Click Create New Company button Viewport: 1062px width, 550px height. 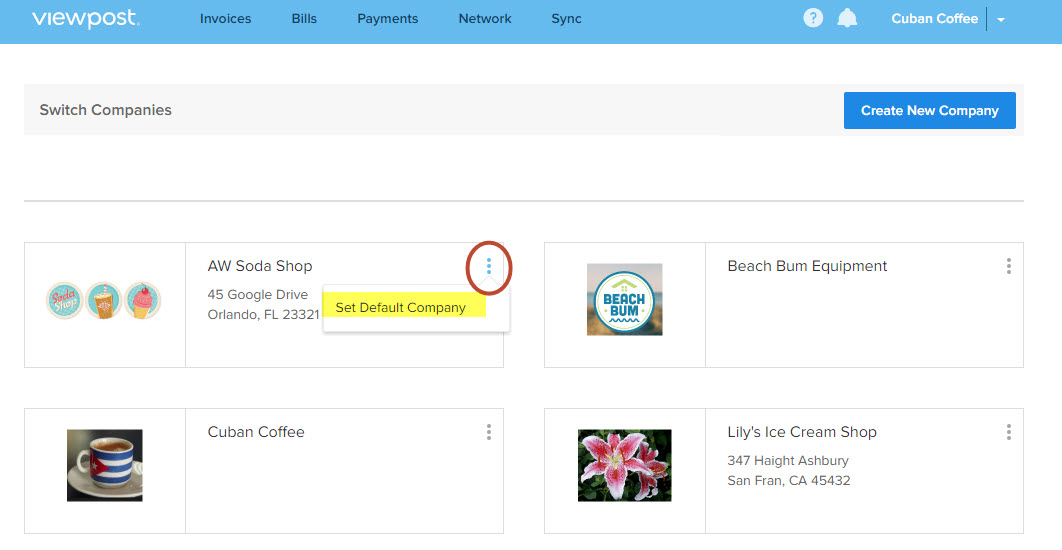click(x=929, y=110)
